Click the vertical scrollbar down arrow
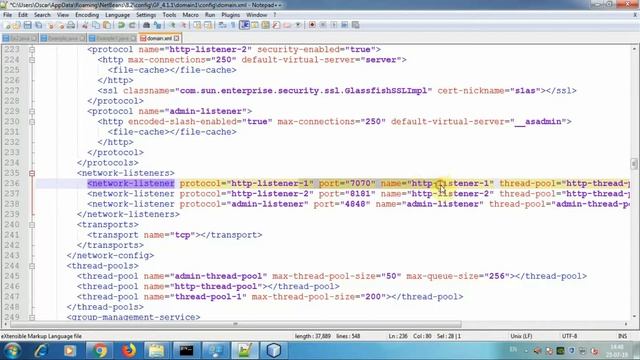Screen dimensions: 640x360 click(634, 317)
